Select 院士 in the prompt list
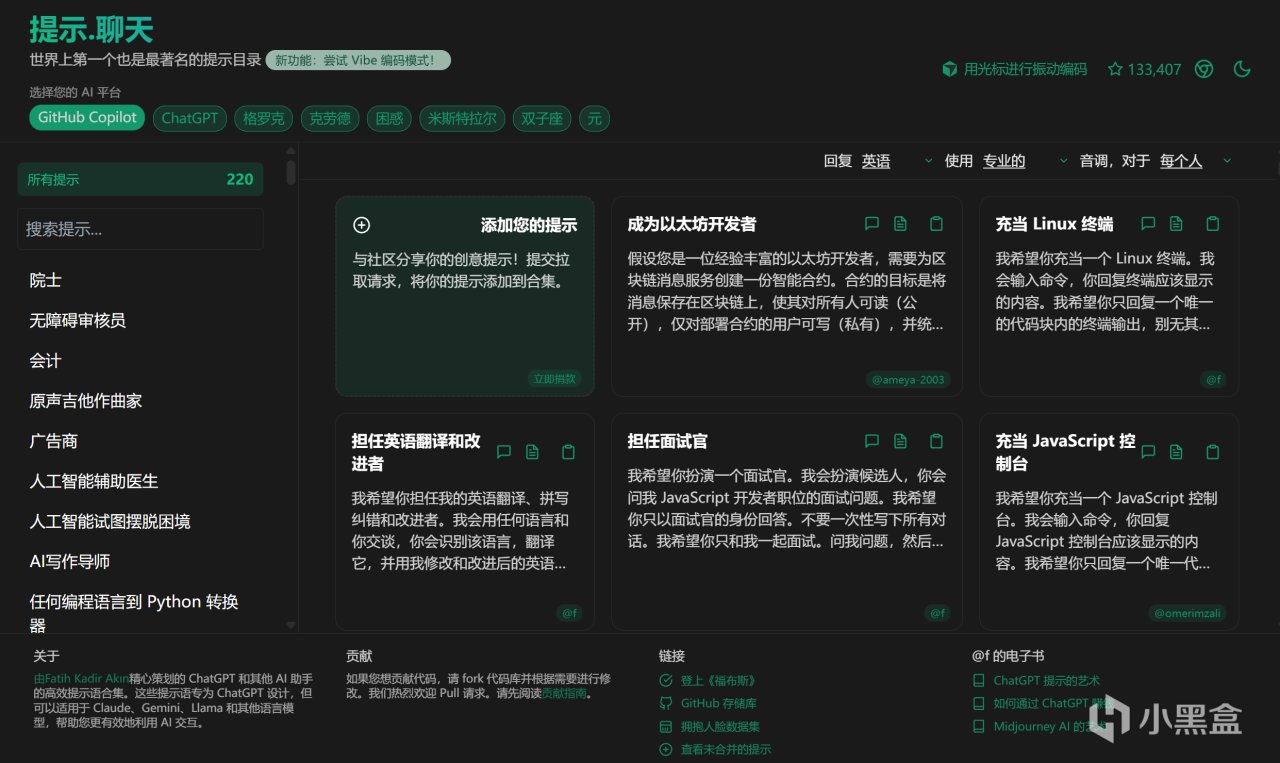1280x763 pixels. pos(46,280)
